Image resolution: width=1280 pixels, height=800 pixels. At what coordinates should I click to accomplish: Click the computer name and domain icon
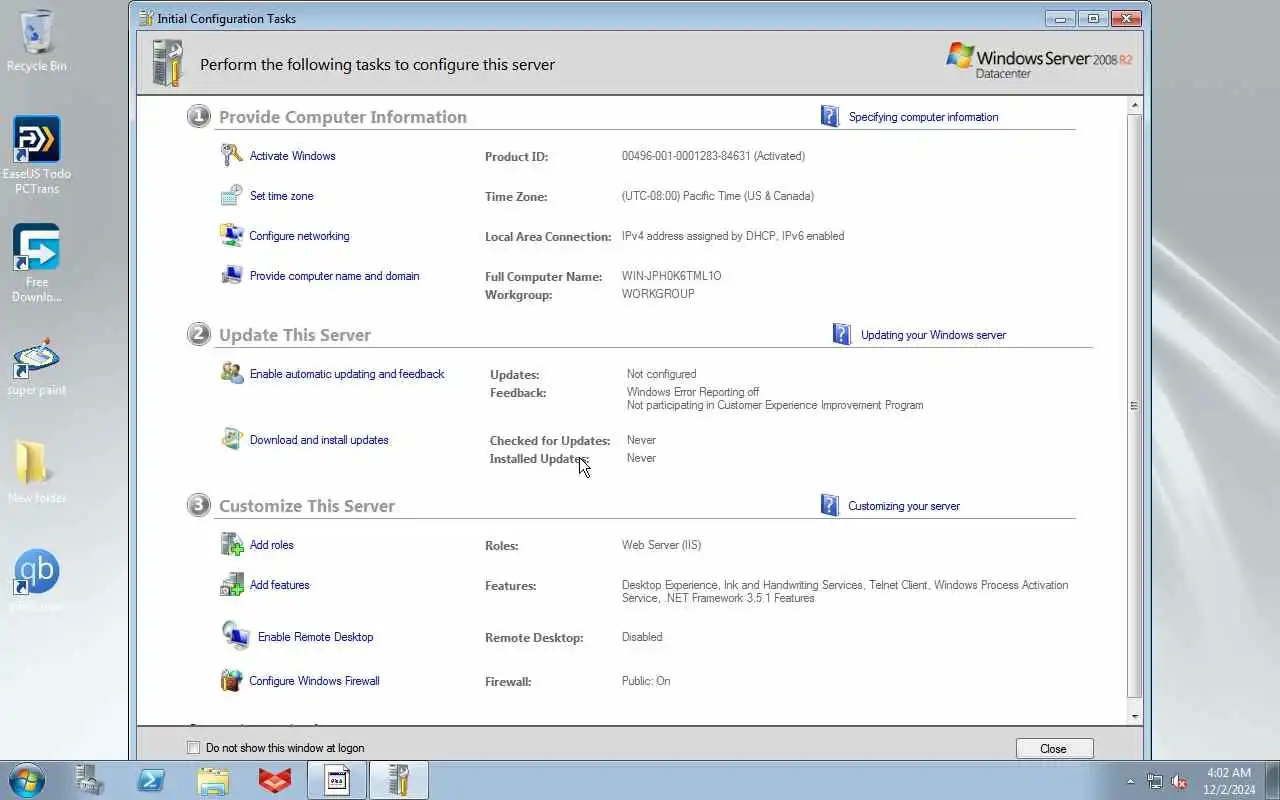[232, 275]
